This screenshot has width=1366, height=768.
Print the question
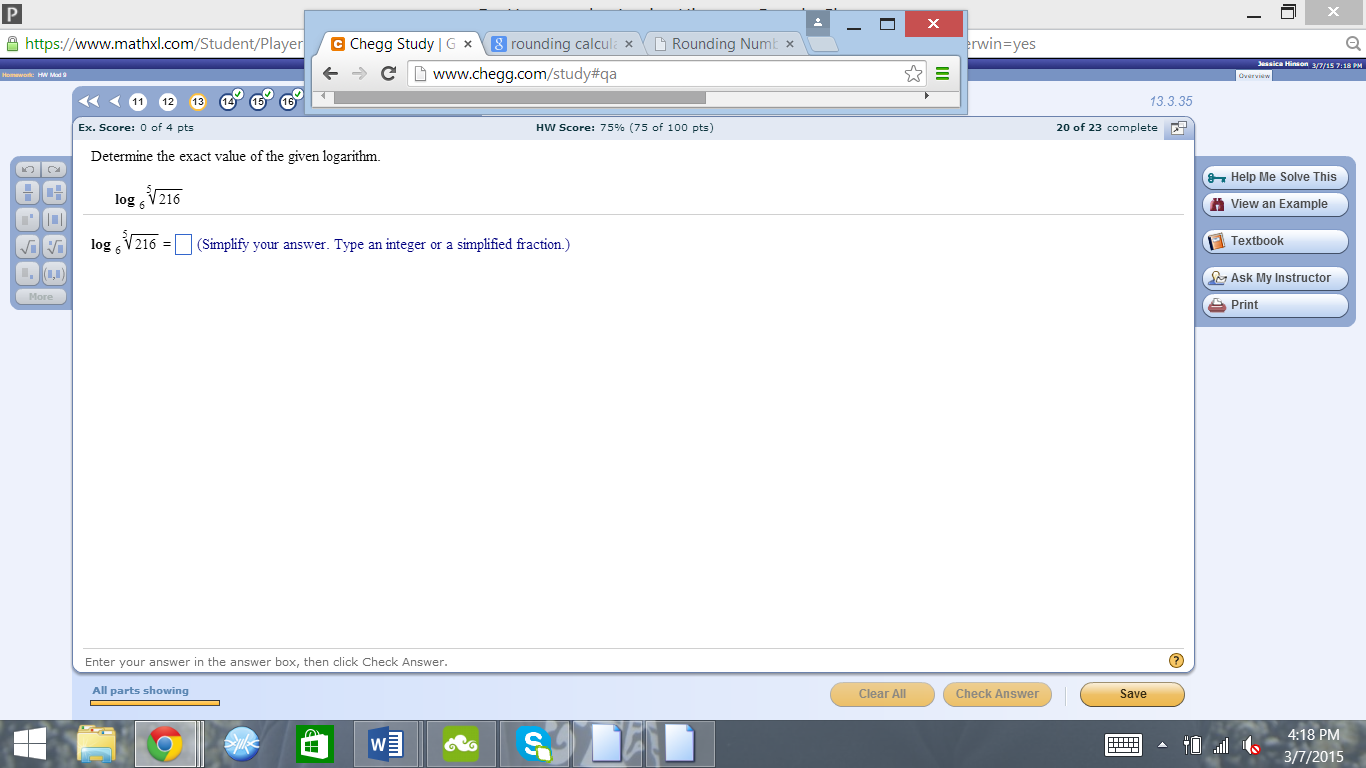click(1275, 305)
